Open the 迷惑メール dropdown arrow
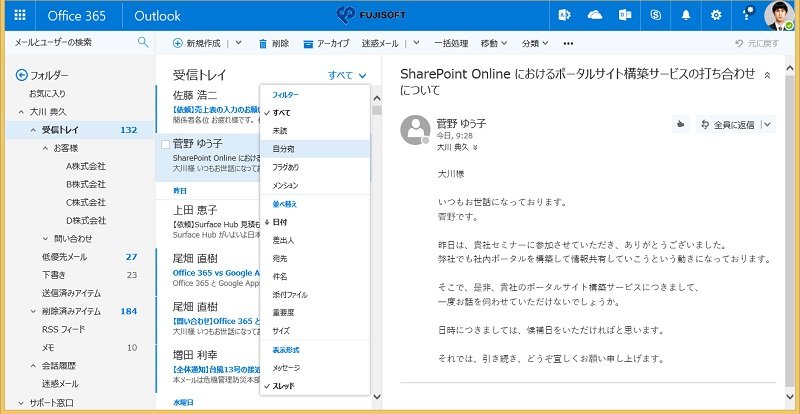Screen dimensions: 800x414 pyautogui.click(x=416, y=43)
